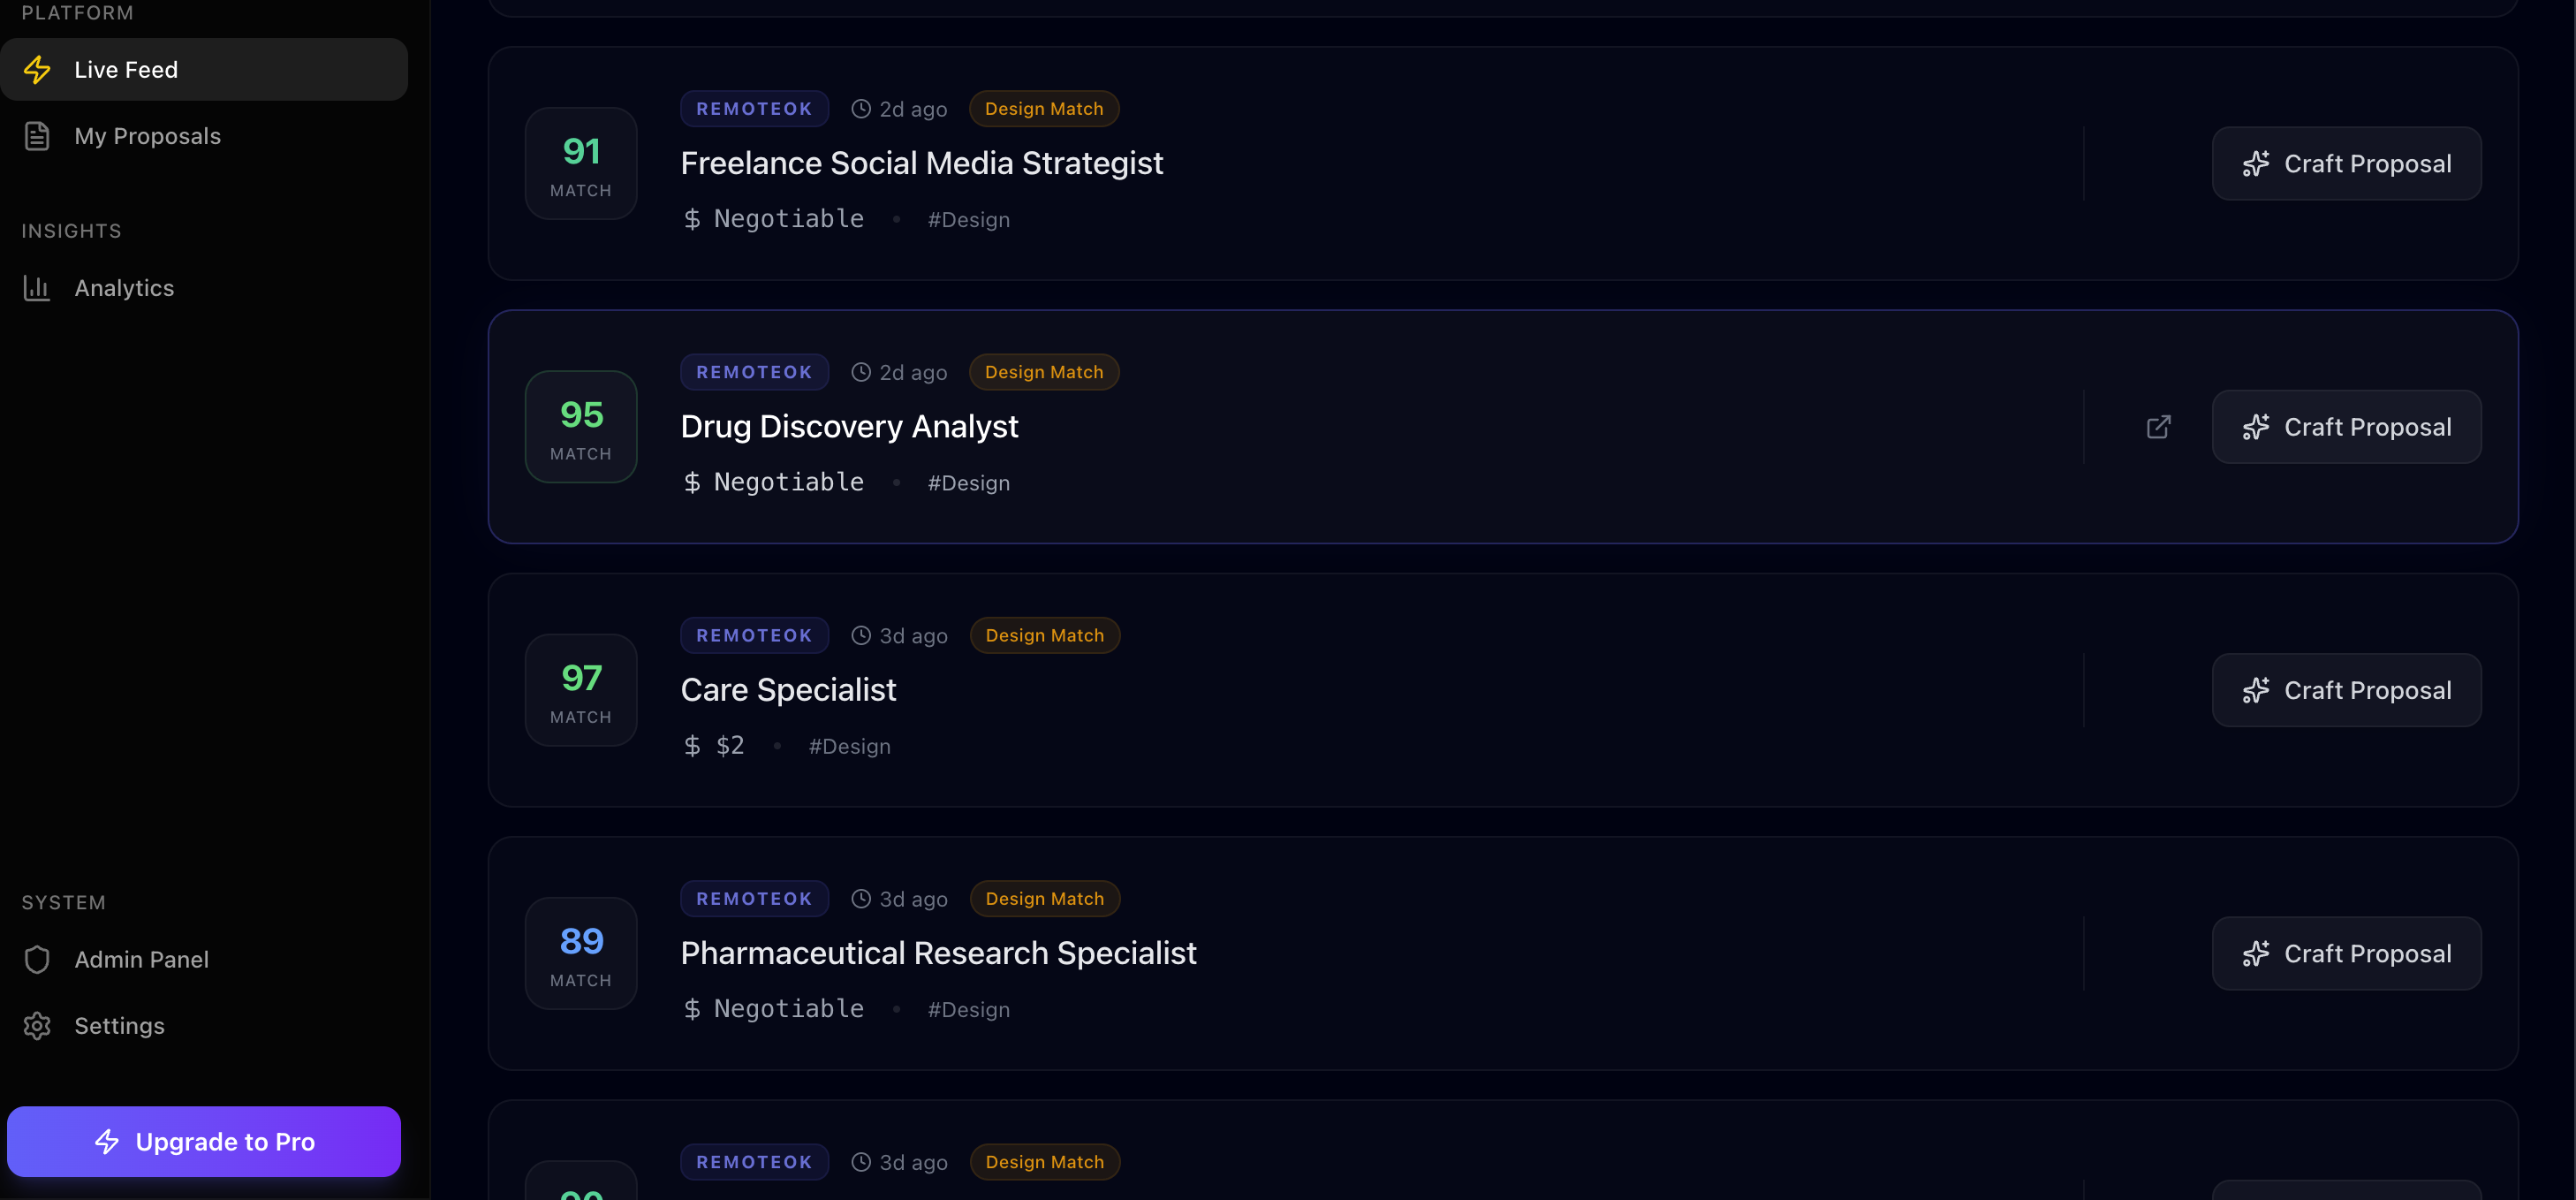Click #Design tag on Pharmaceutical Research Specialist
The image size is (2576, 1200).
[968, 1009]
